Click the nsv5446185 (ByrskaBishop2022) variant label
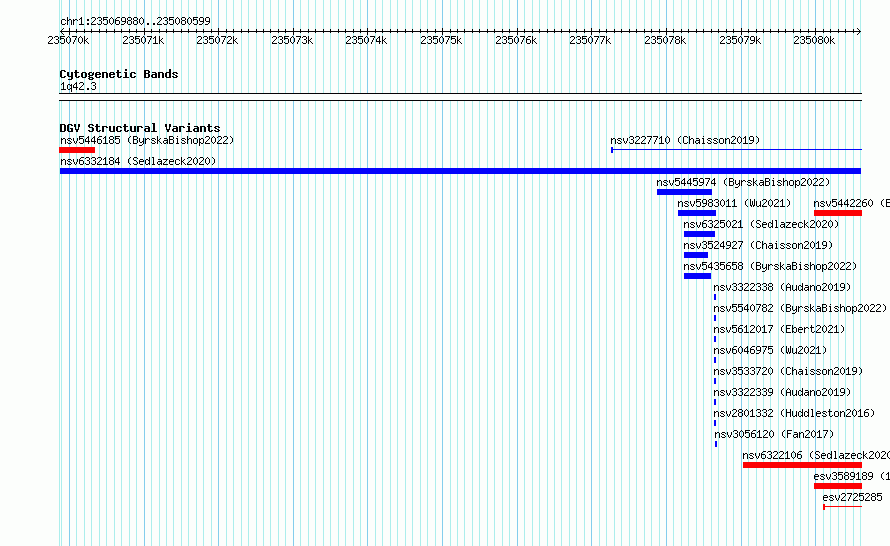Viewport: 890px width, 546px height. pyautogui.click(x=147, y=140)
